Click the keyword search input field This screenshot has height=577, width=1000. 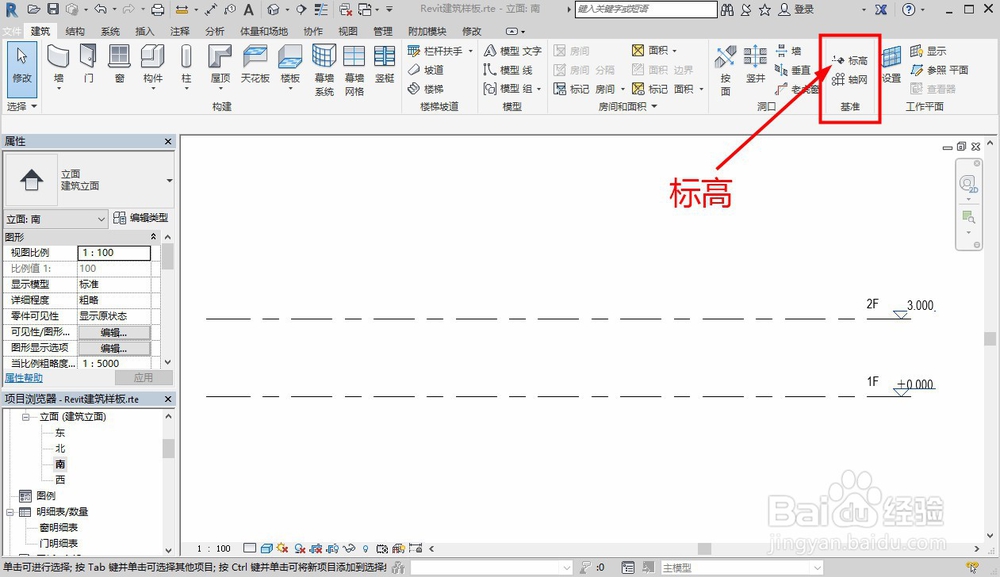point(645,9)
